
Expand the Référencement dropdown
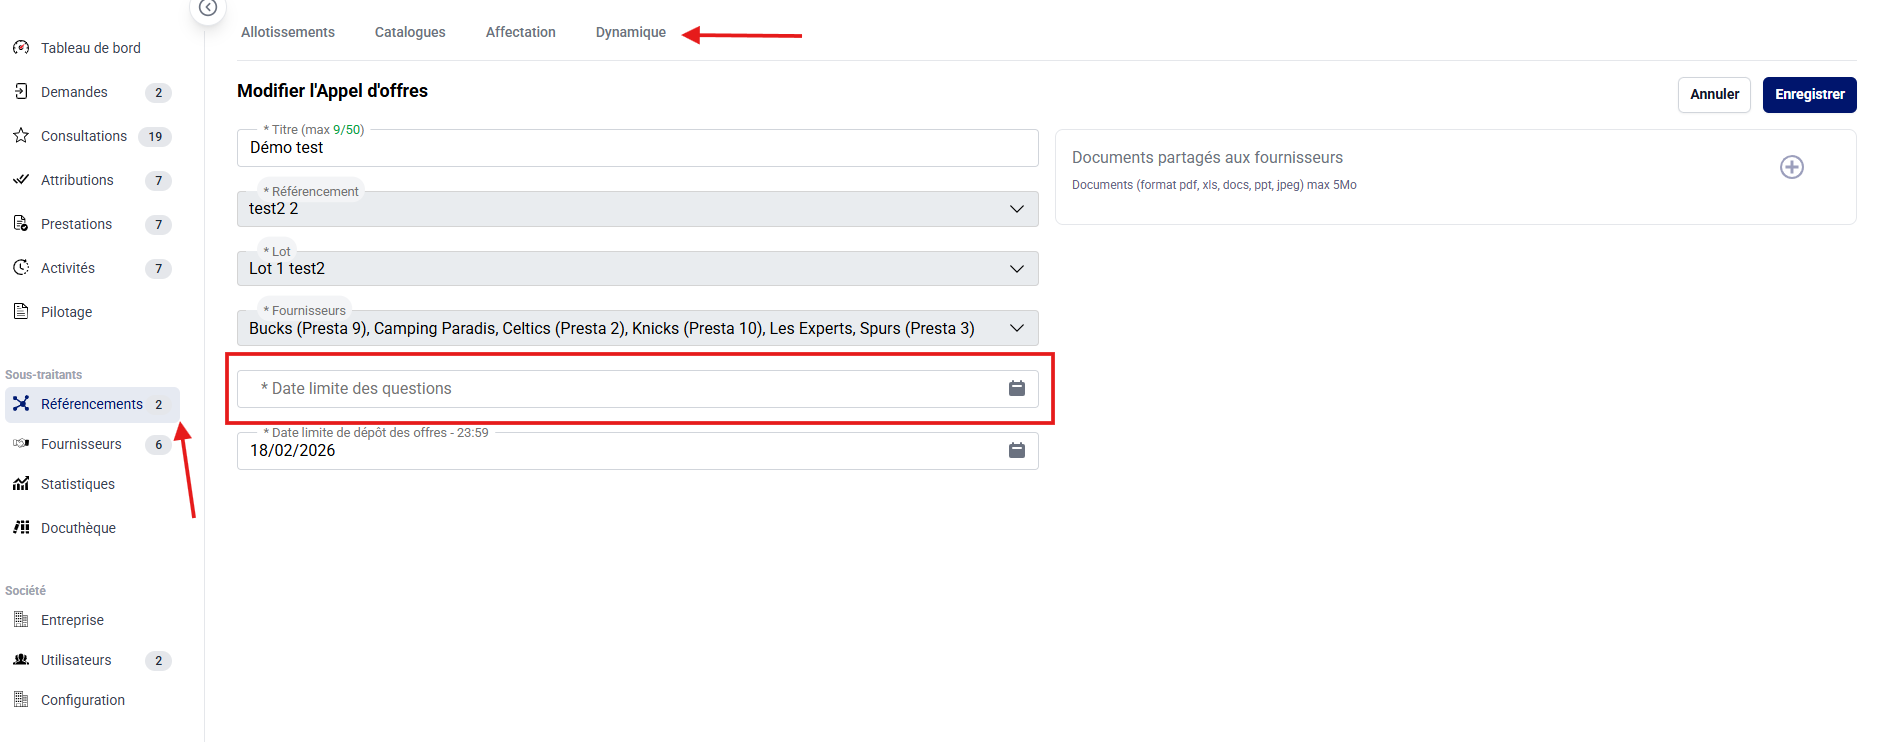pos(1016,209)
